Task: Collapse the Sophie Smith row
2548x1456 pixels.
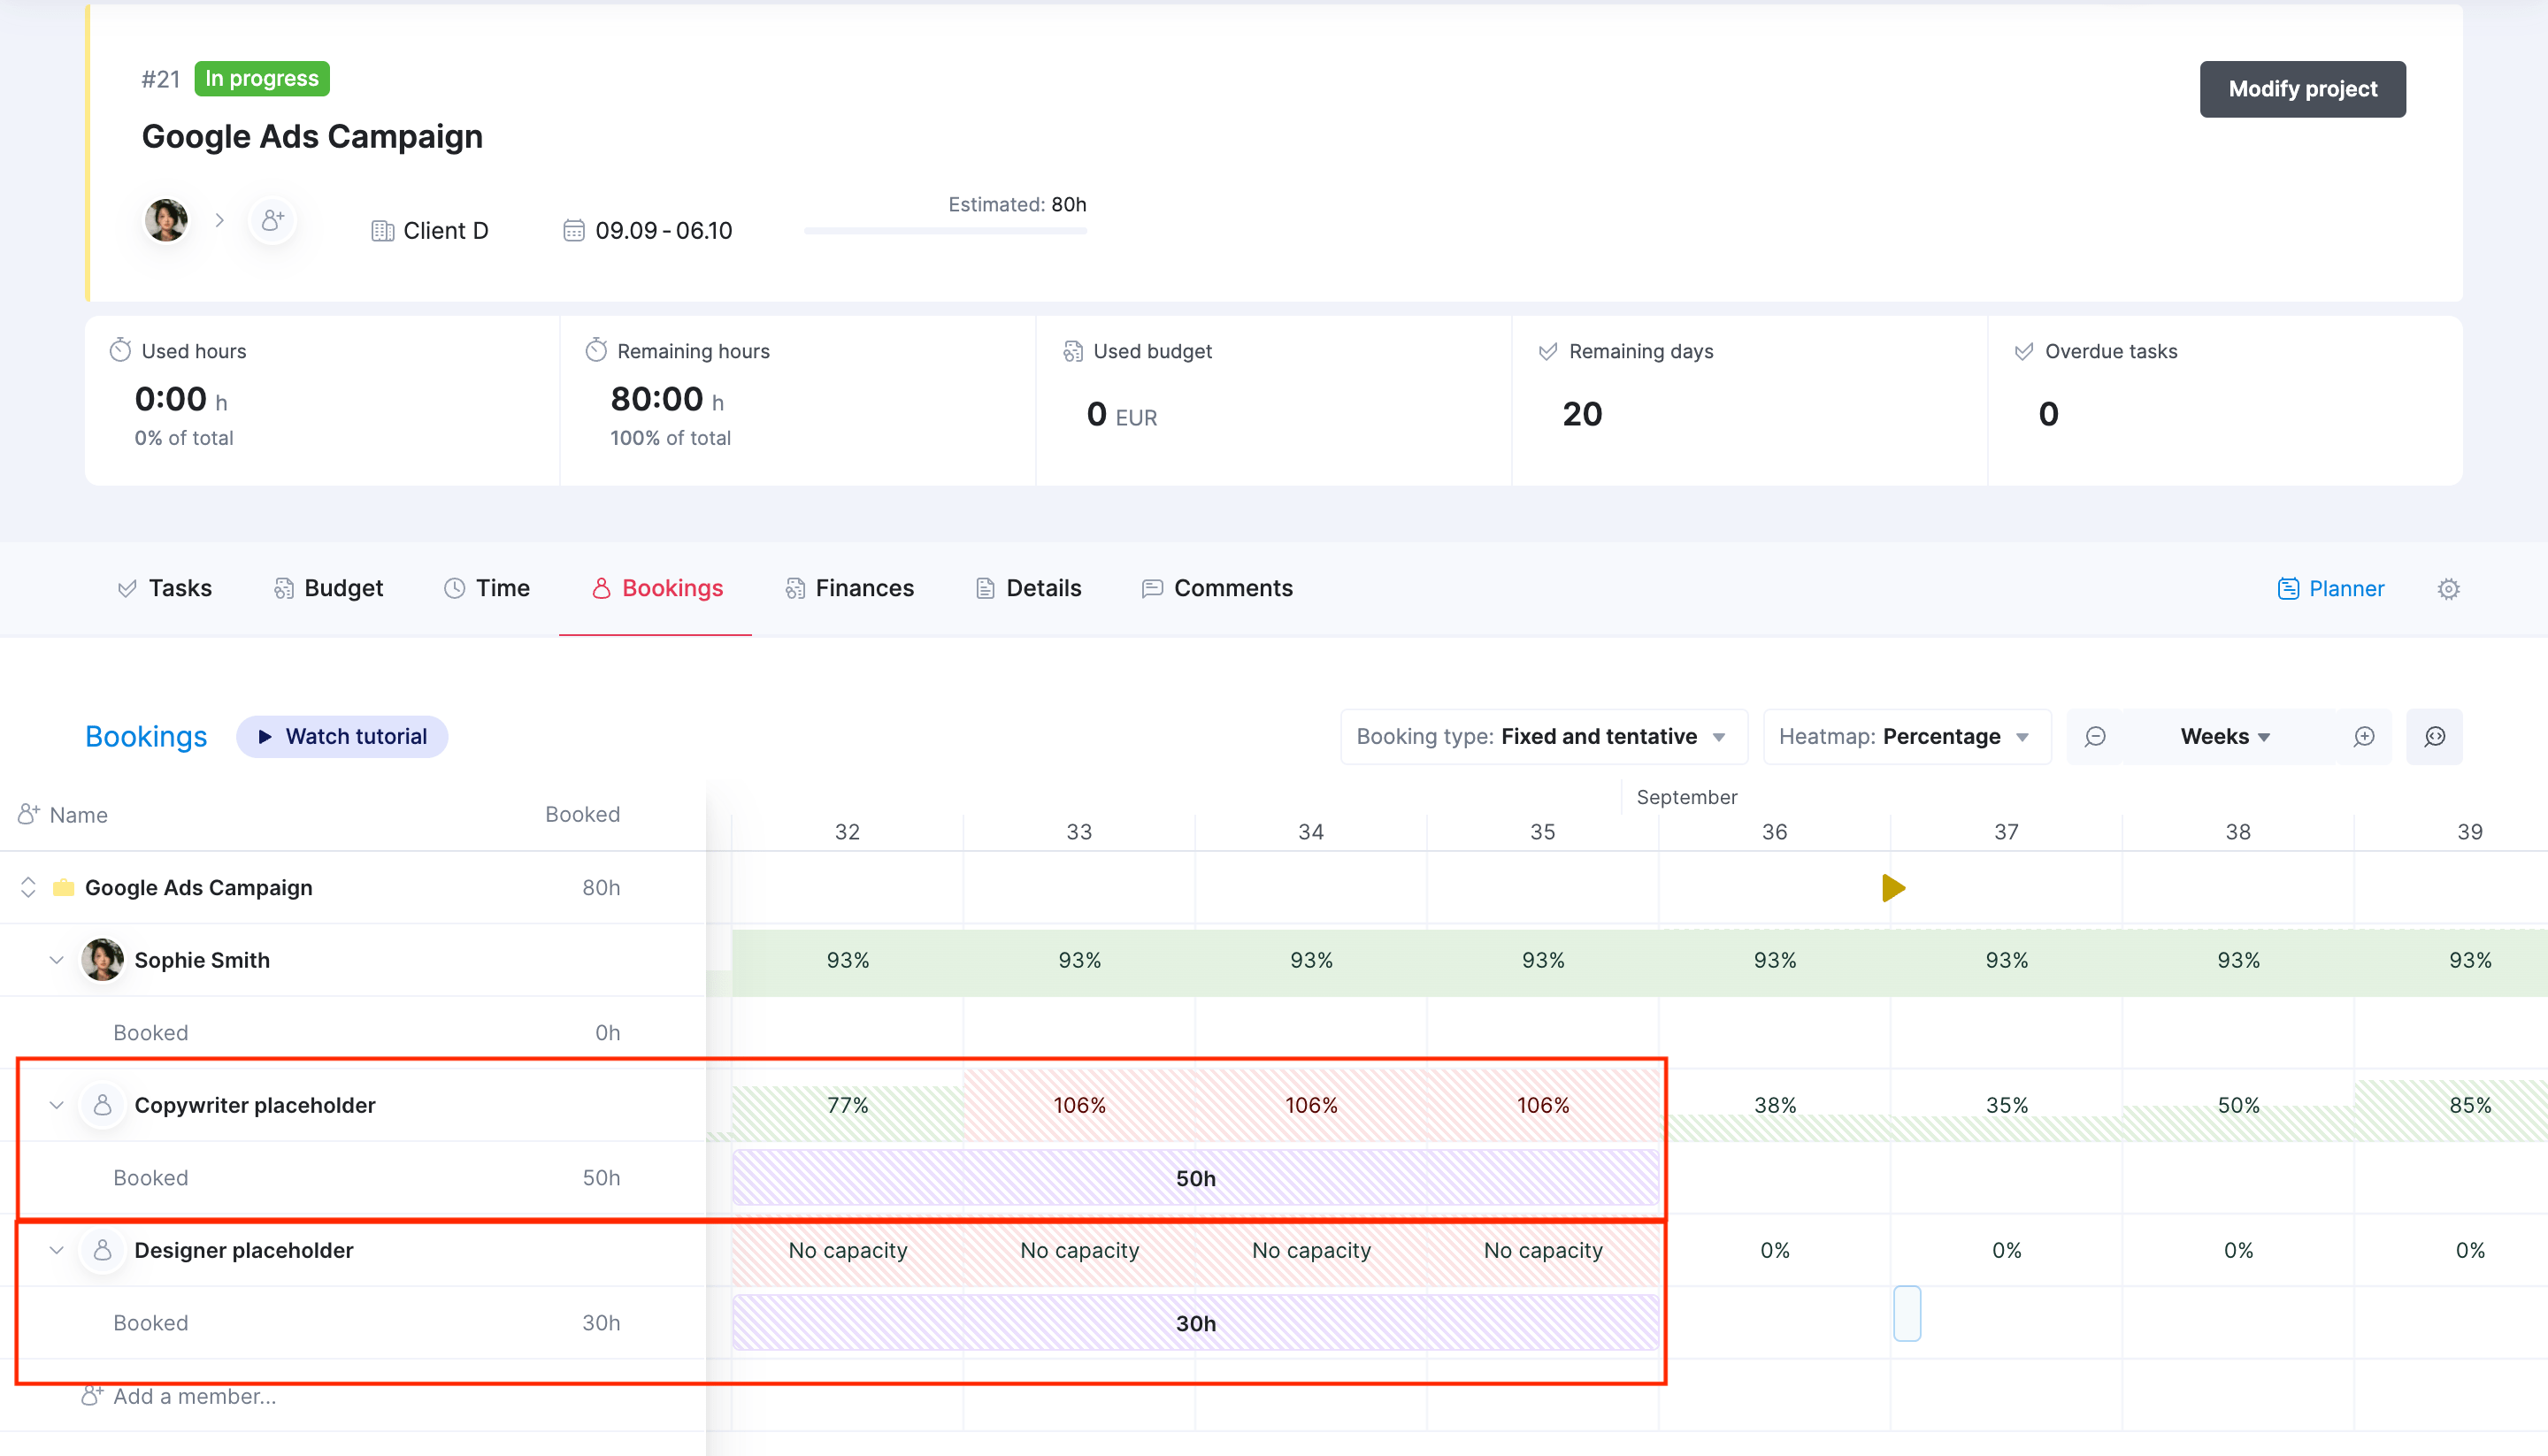Action: [57, 960]
